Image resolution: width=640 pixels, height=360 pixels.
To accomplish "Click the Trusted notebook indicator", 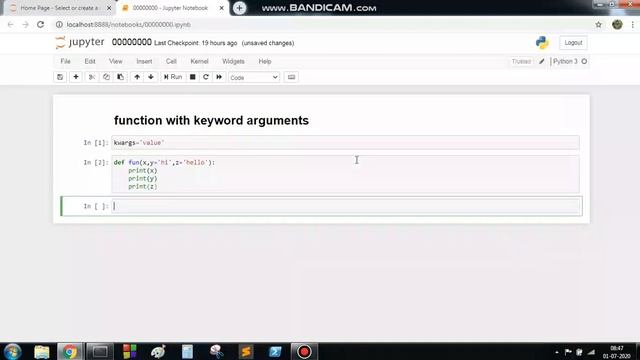I will (x=521, y=61).
